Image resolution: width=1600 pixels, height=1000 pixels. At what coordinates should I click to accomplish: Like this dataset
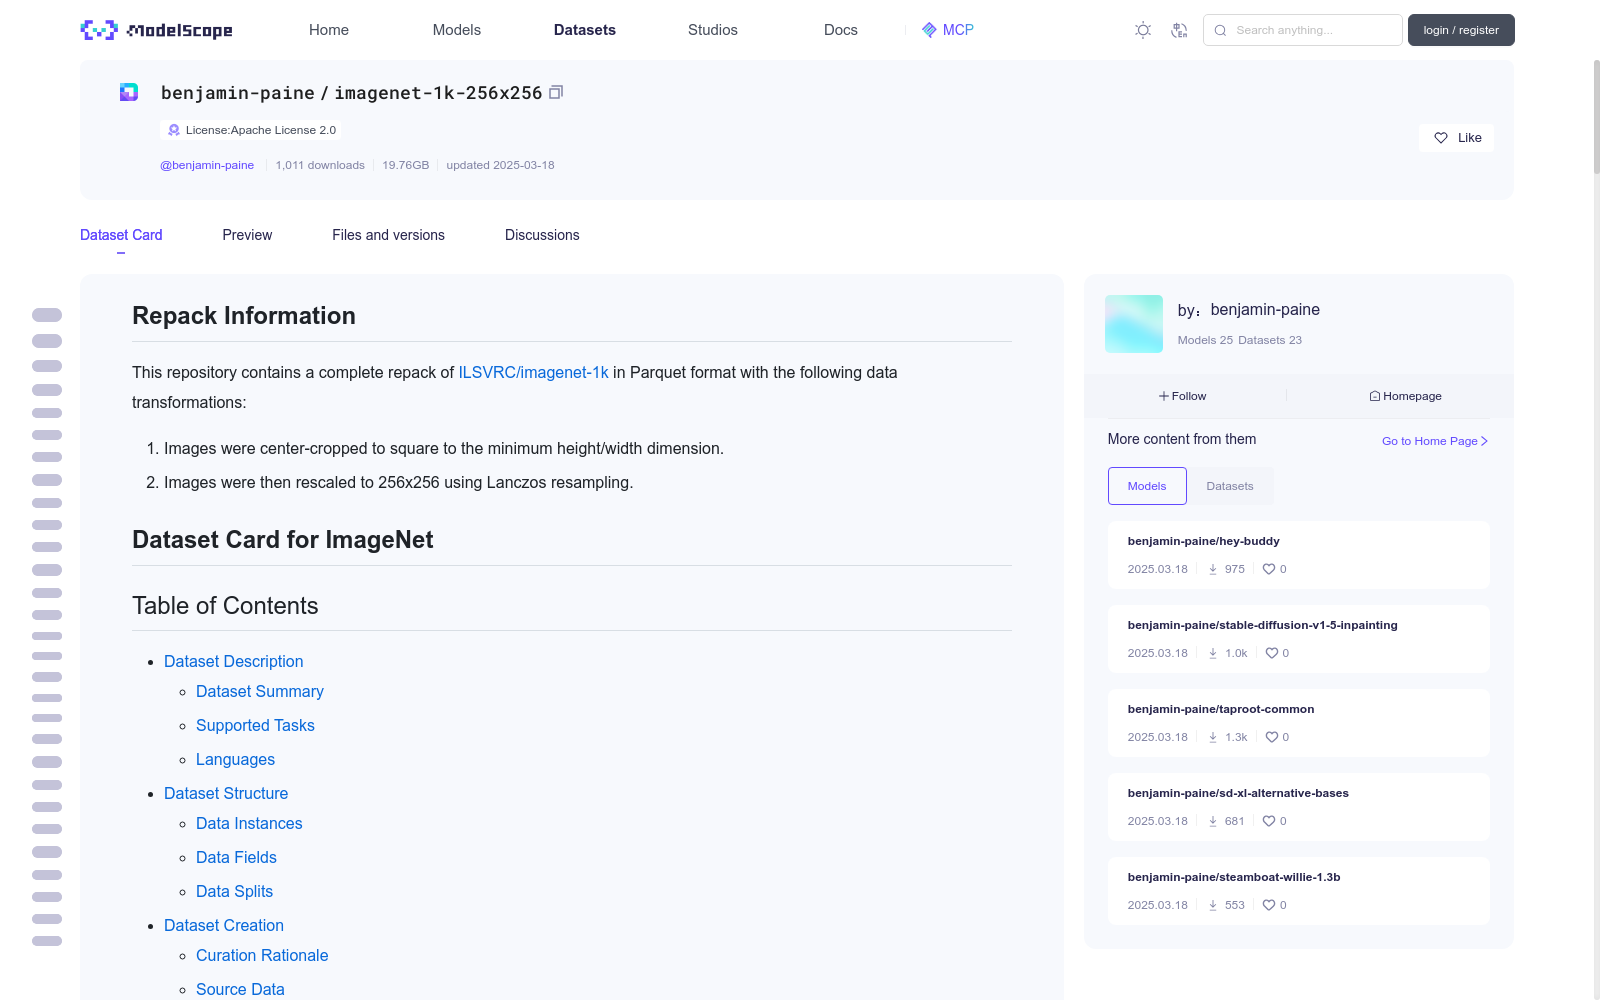pos(1456,138)
